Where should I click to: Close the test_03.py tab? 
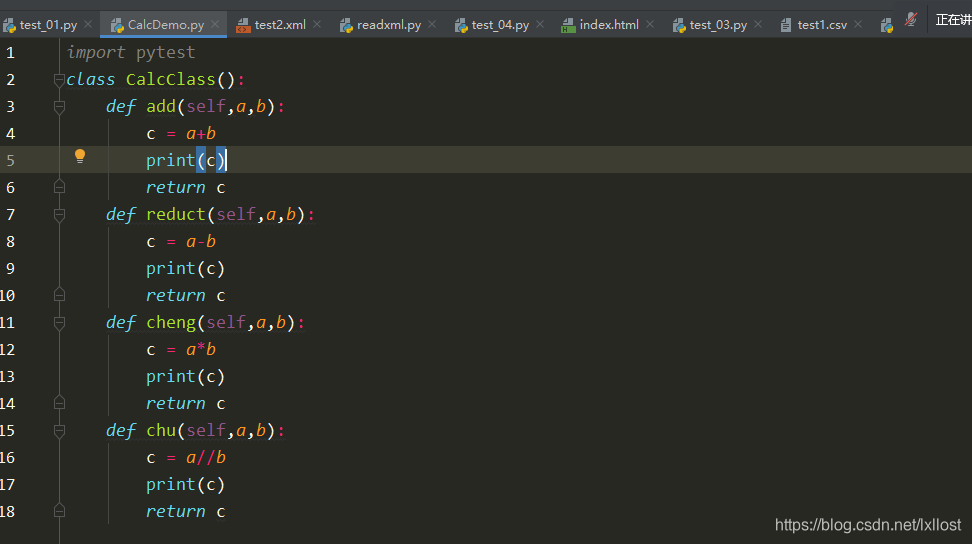(758, 24)
